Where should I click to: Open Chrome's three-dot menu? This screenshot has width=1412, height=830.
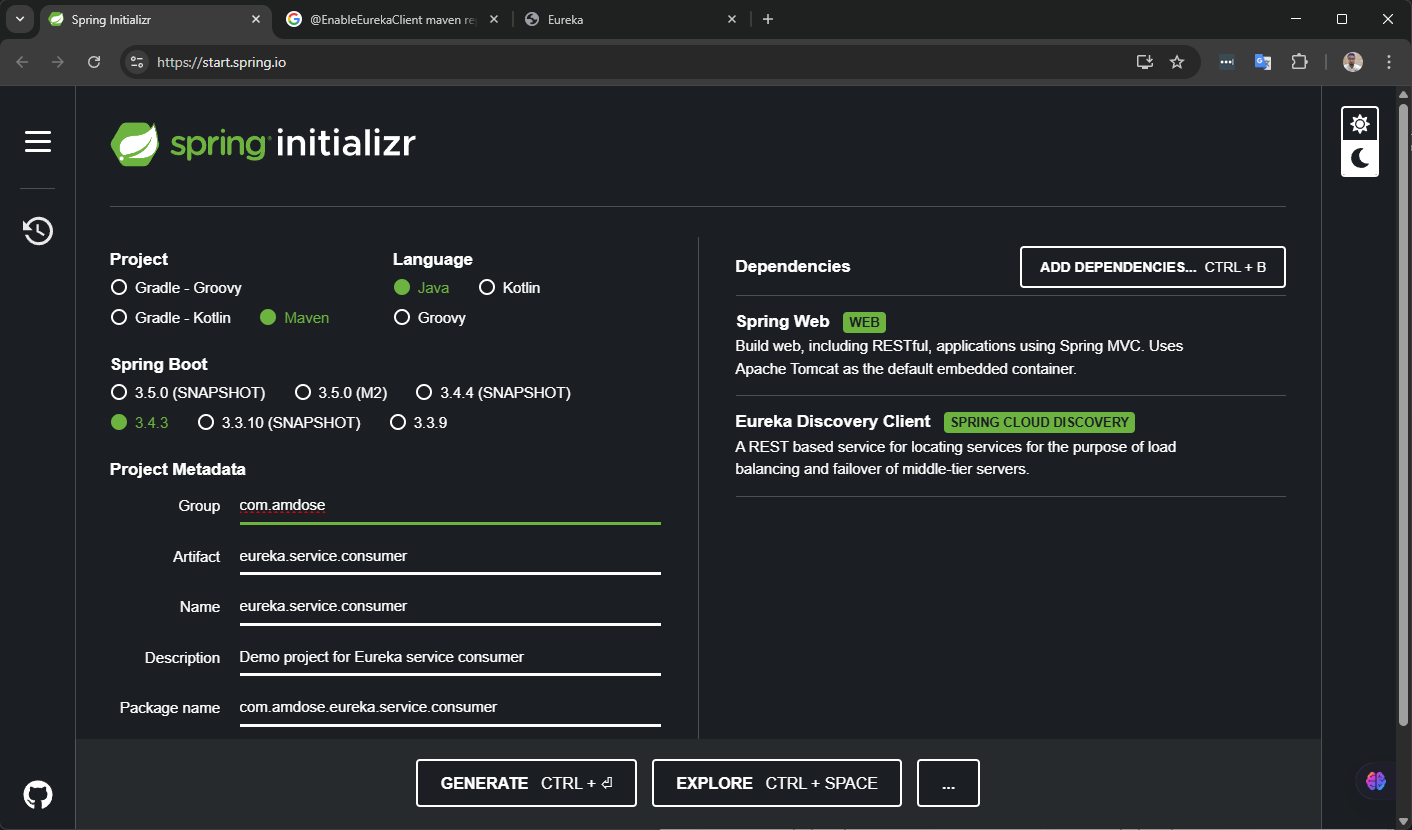click(1388, 62)
